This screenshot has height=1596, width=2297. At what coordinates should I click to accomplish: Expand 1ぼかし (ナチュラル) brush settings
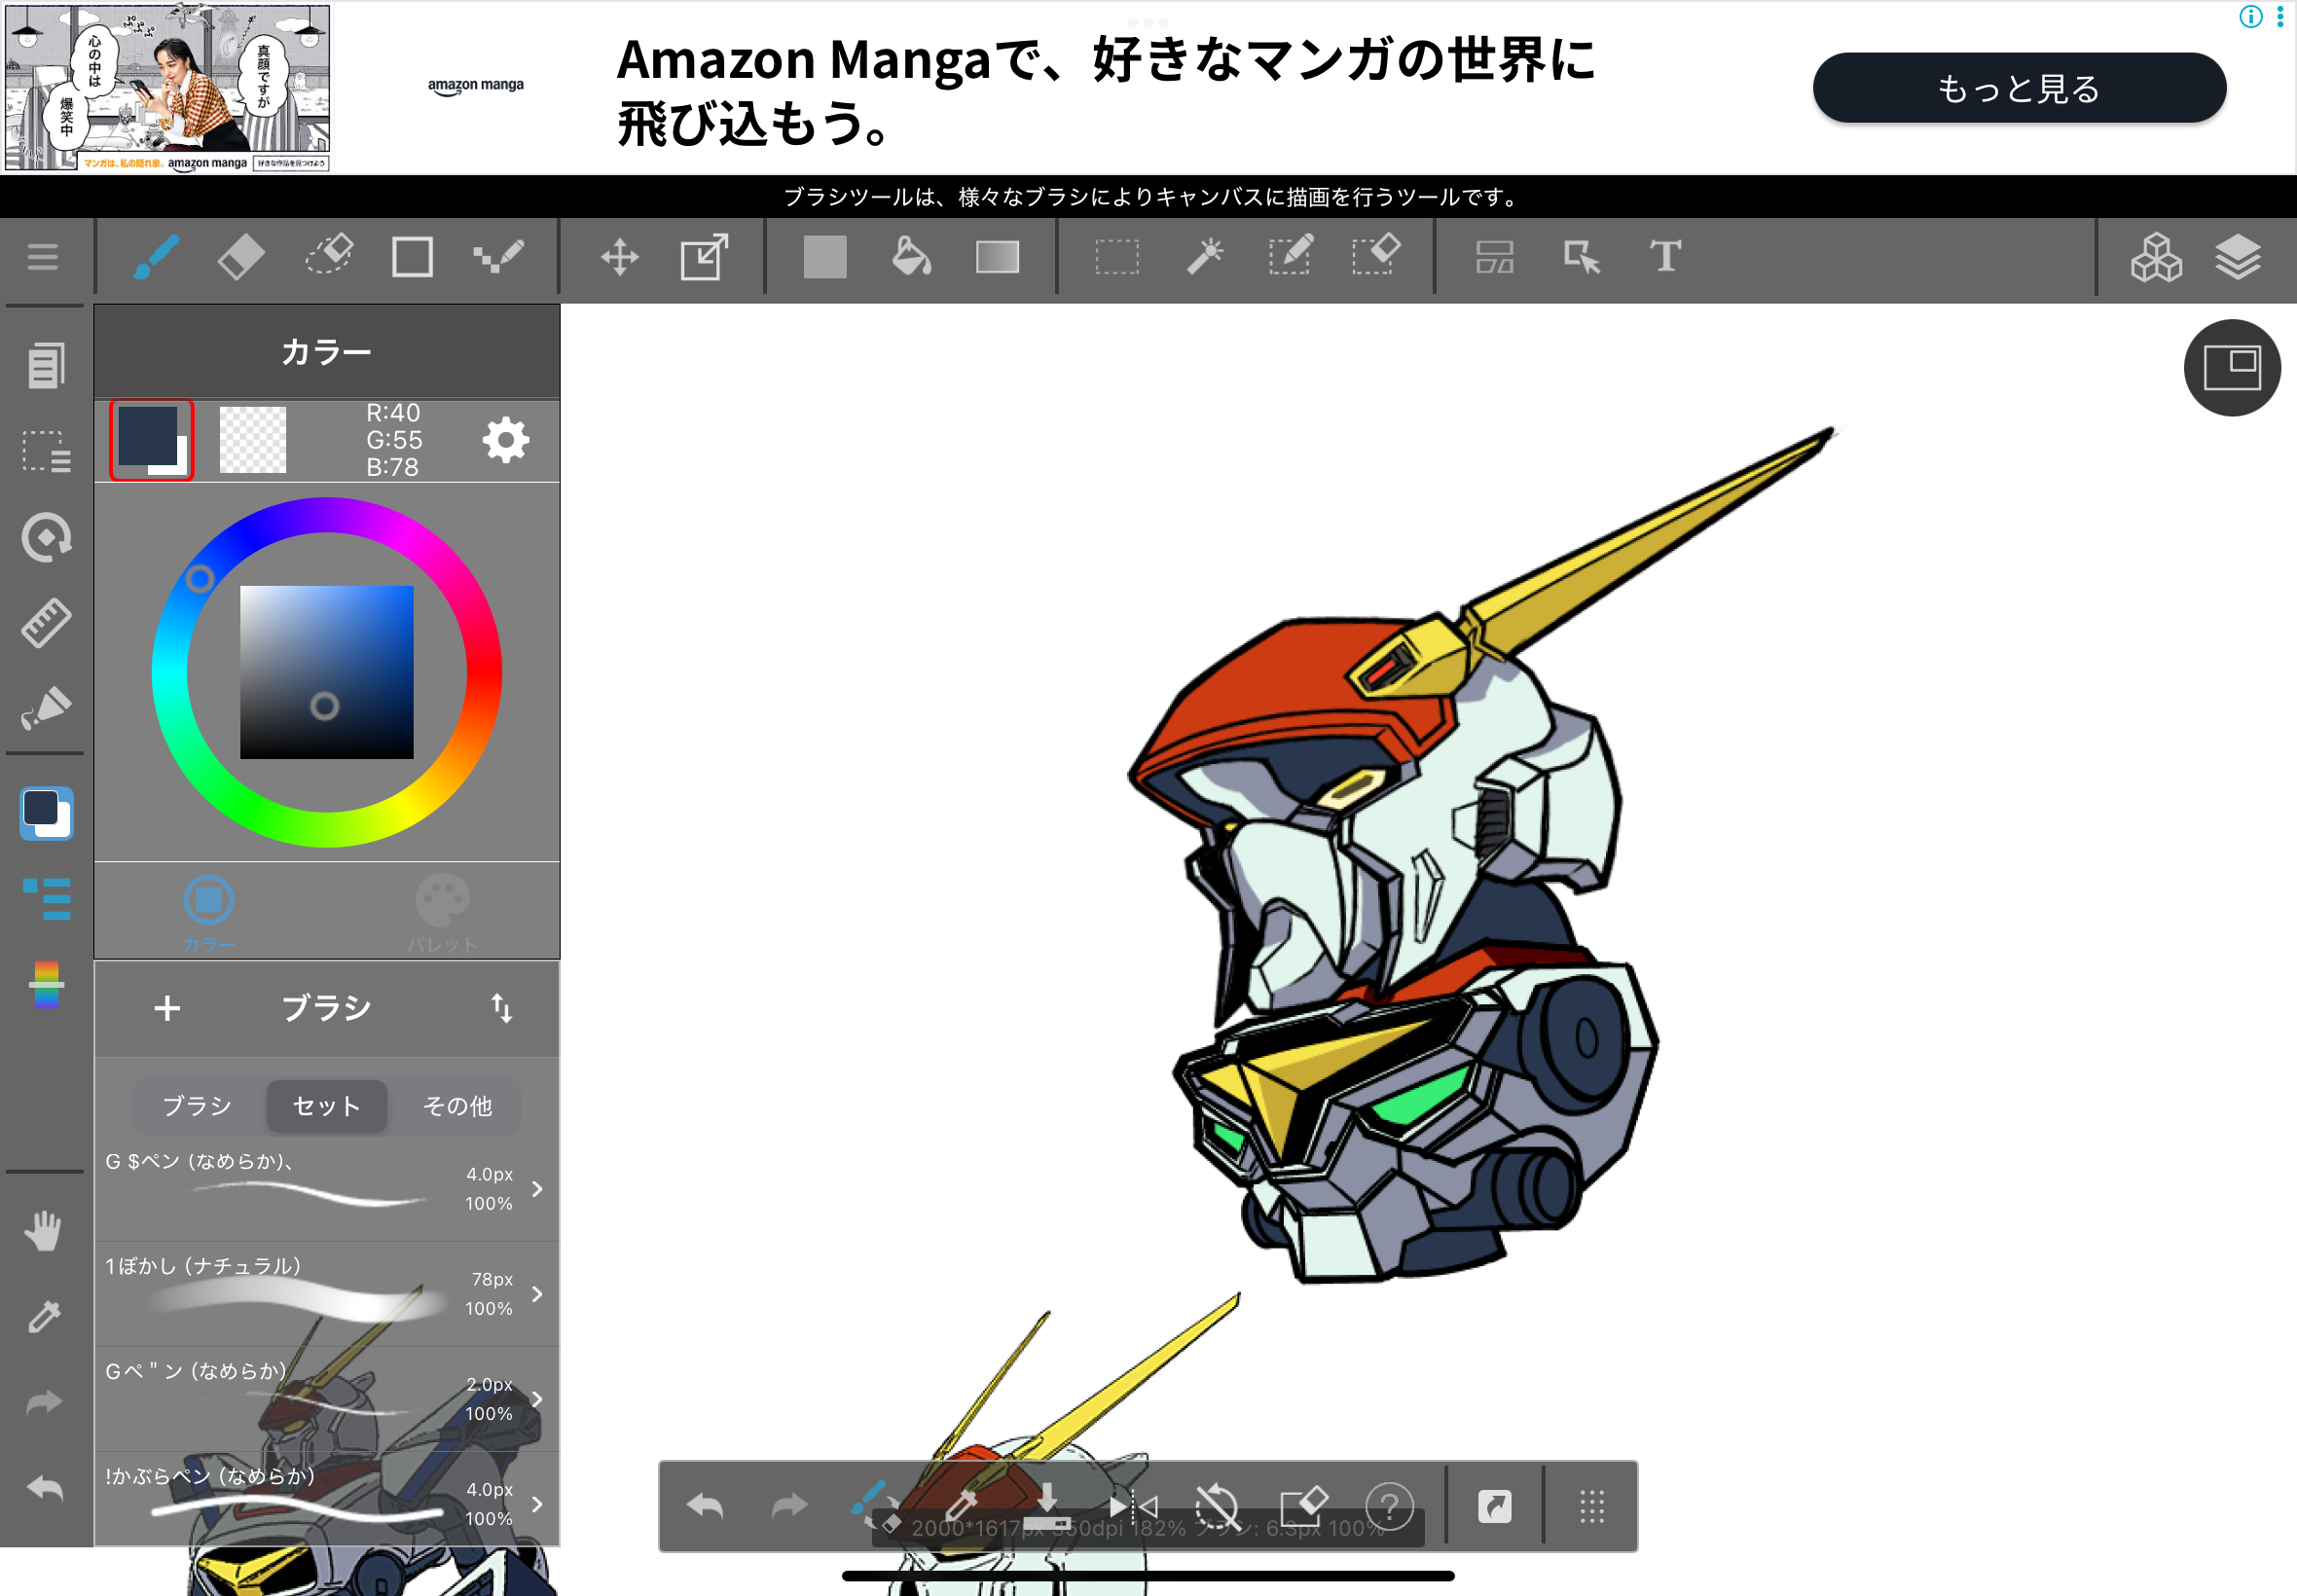537,1294
